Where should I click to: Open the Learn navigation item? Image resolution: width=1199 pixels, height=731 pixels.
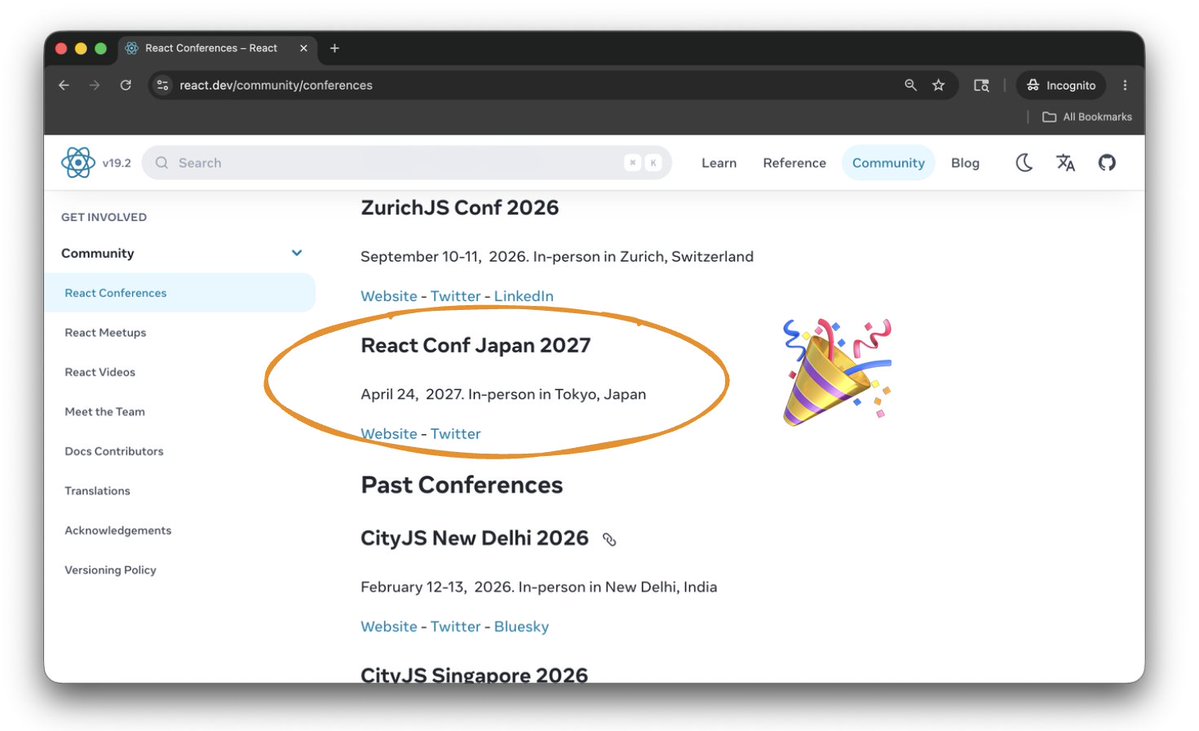719,162
